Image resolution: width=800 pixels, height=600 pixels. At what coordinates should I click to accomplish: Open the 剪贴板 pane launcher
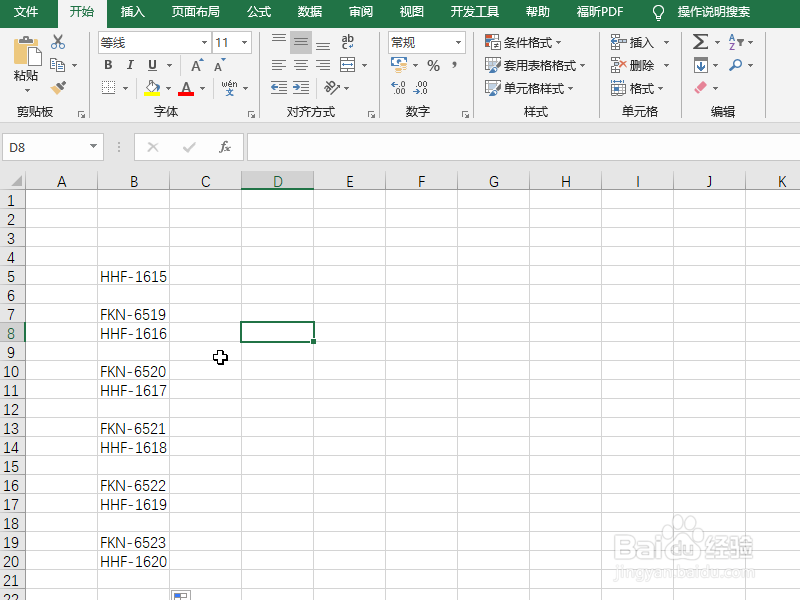tap(81, 115)
